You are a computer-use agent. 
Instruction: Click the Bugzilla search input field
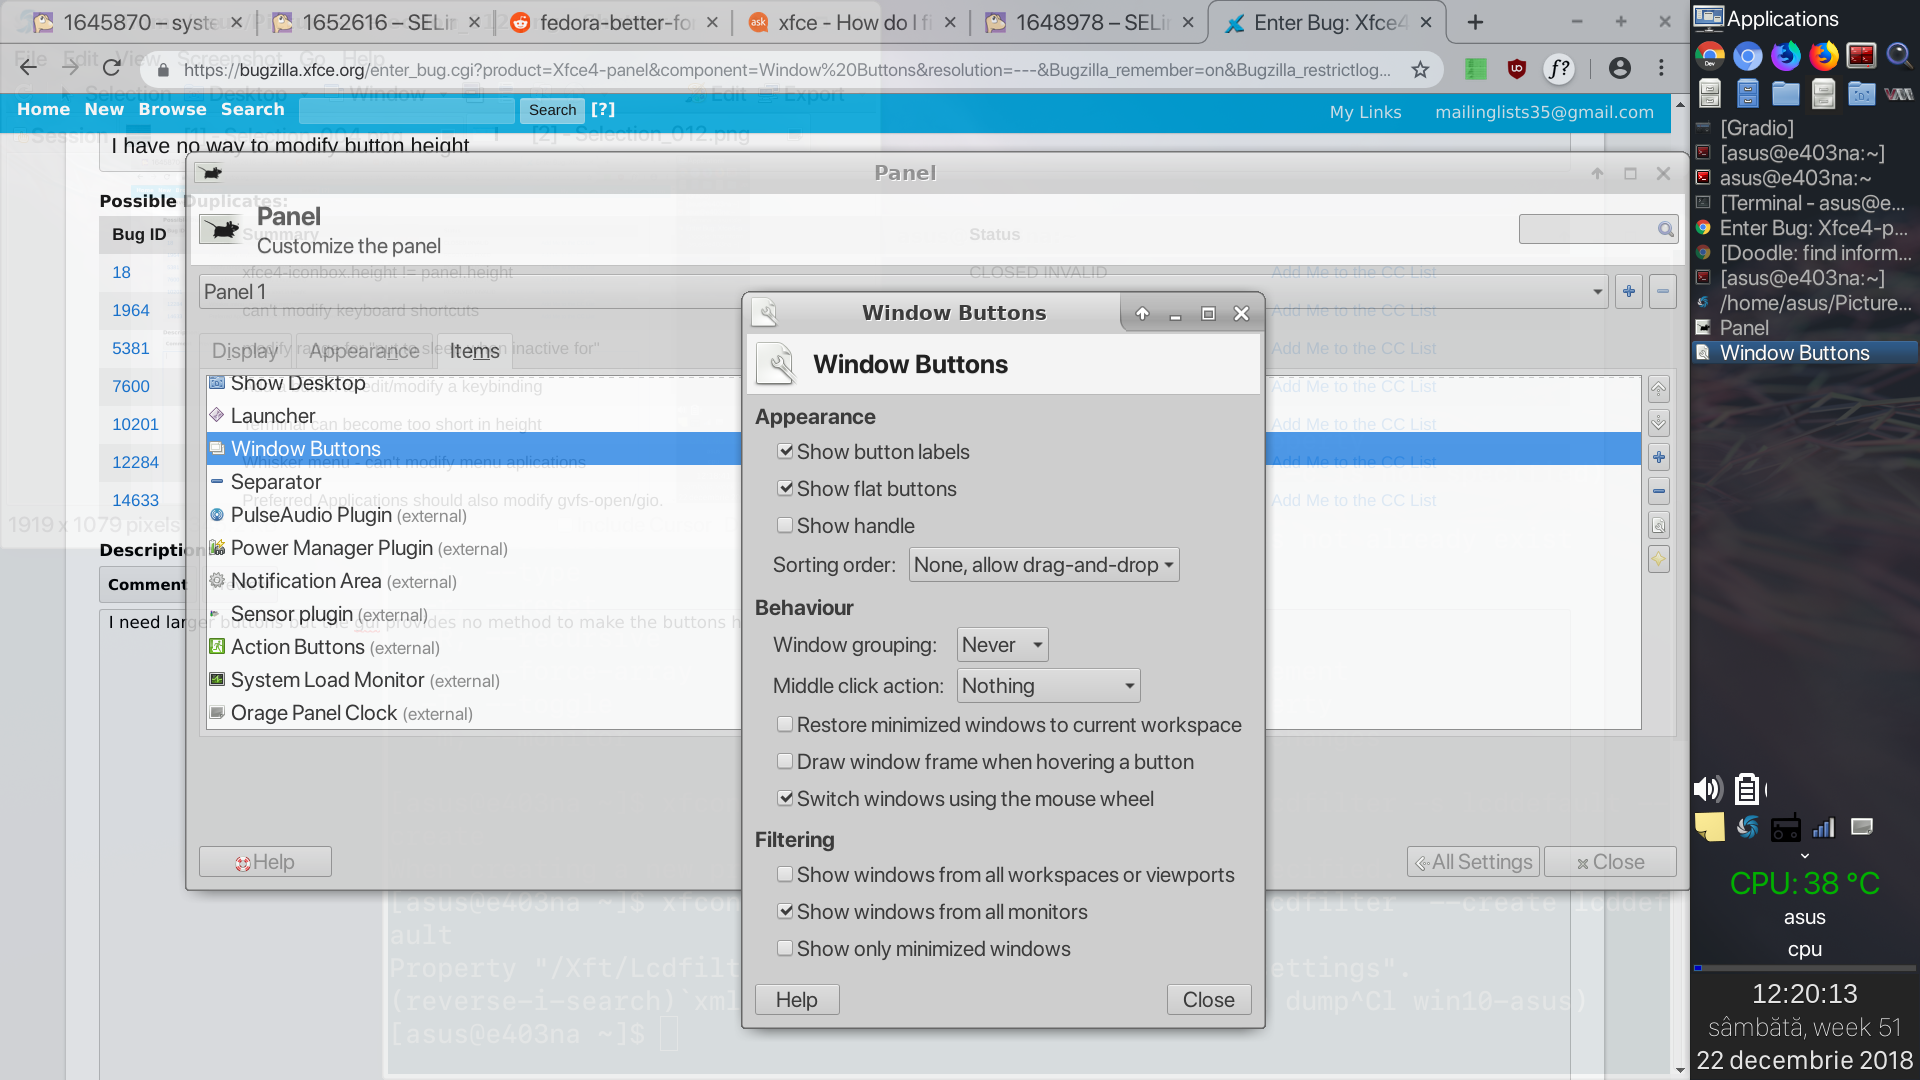pos(407,110)
